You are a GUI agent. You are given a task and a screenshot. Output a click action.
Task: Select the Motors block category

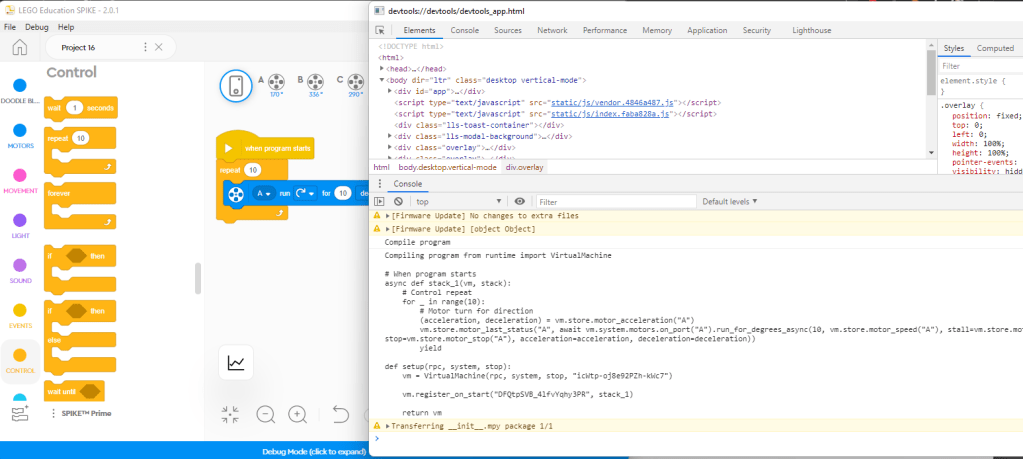[20, 131]
